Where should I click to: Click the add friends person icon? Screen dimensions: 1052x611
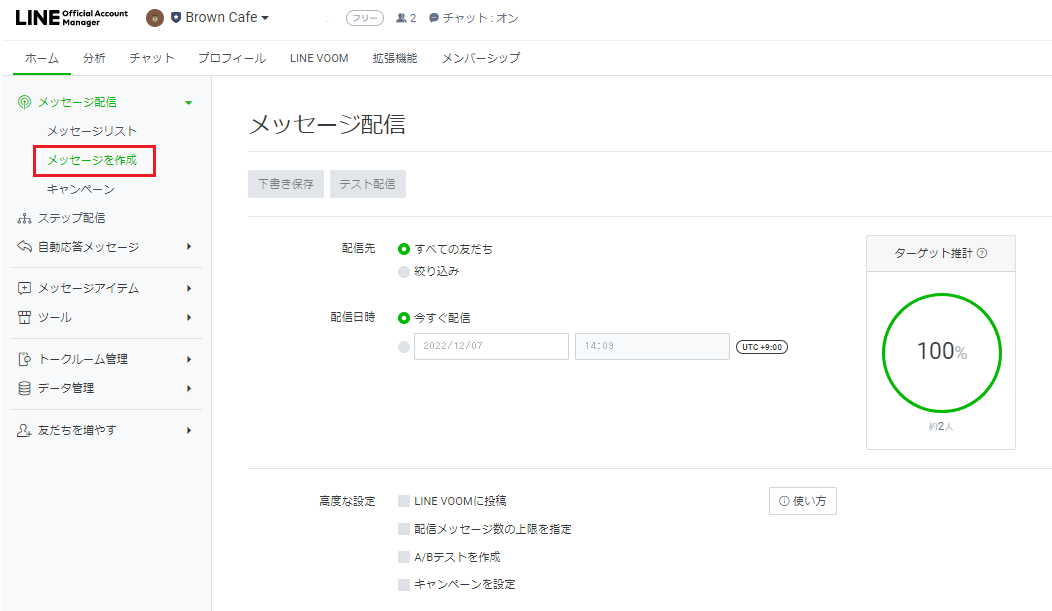[25, 430]
